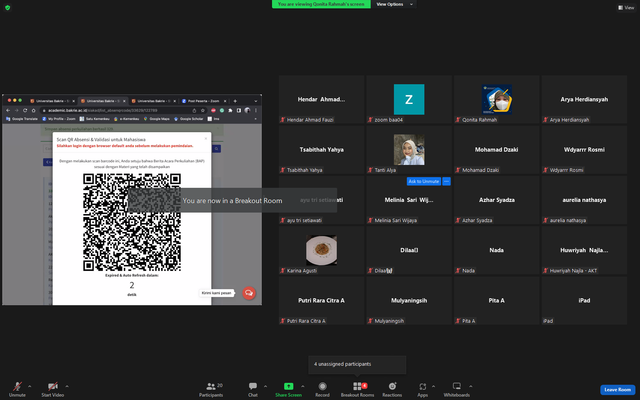Open Breakout Rooms from toolbar
640x400 pixels.
(358, 389)
